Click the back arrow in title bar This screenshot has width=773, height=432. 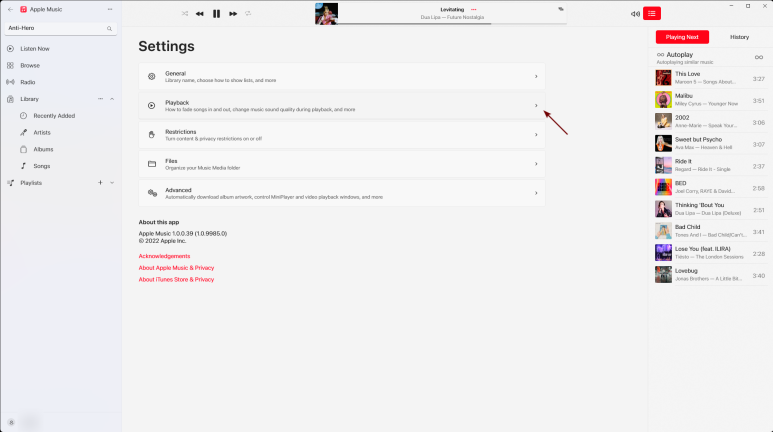click(10, 9)
